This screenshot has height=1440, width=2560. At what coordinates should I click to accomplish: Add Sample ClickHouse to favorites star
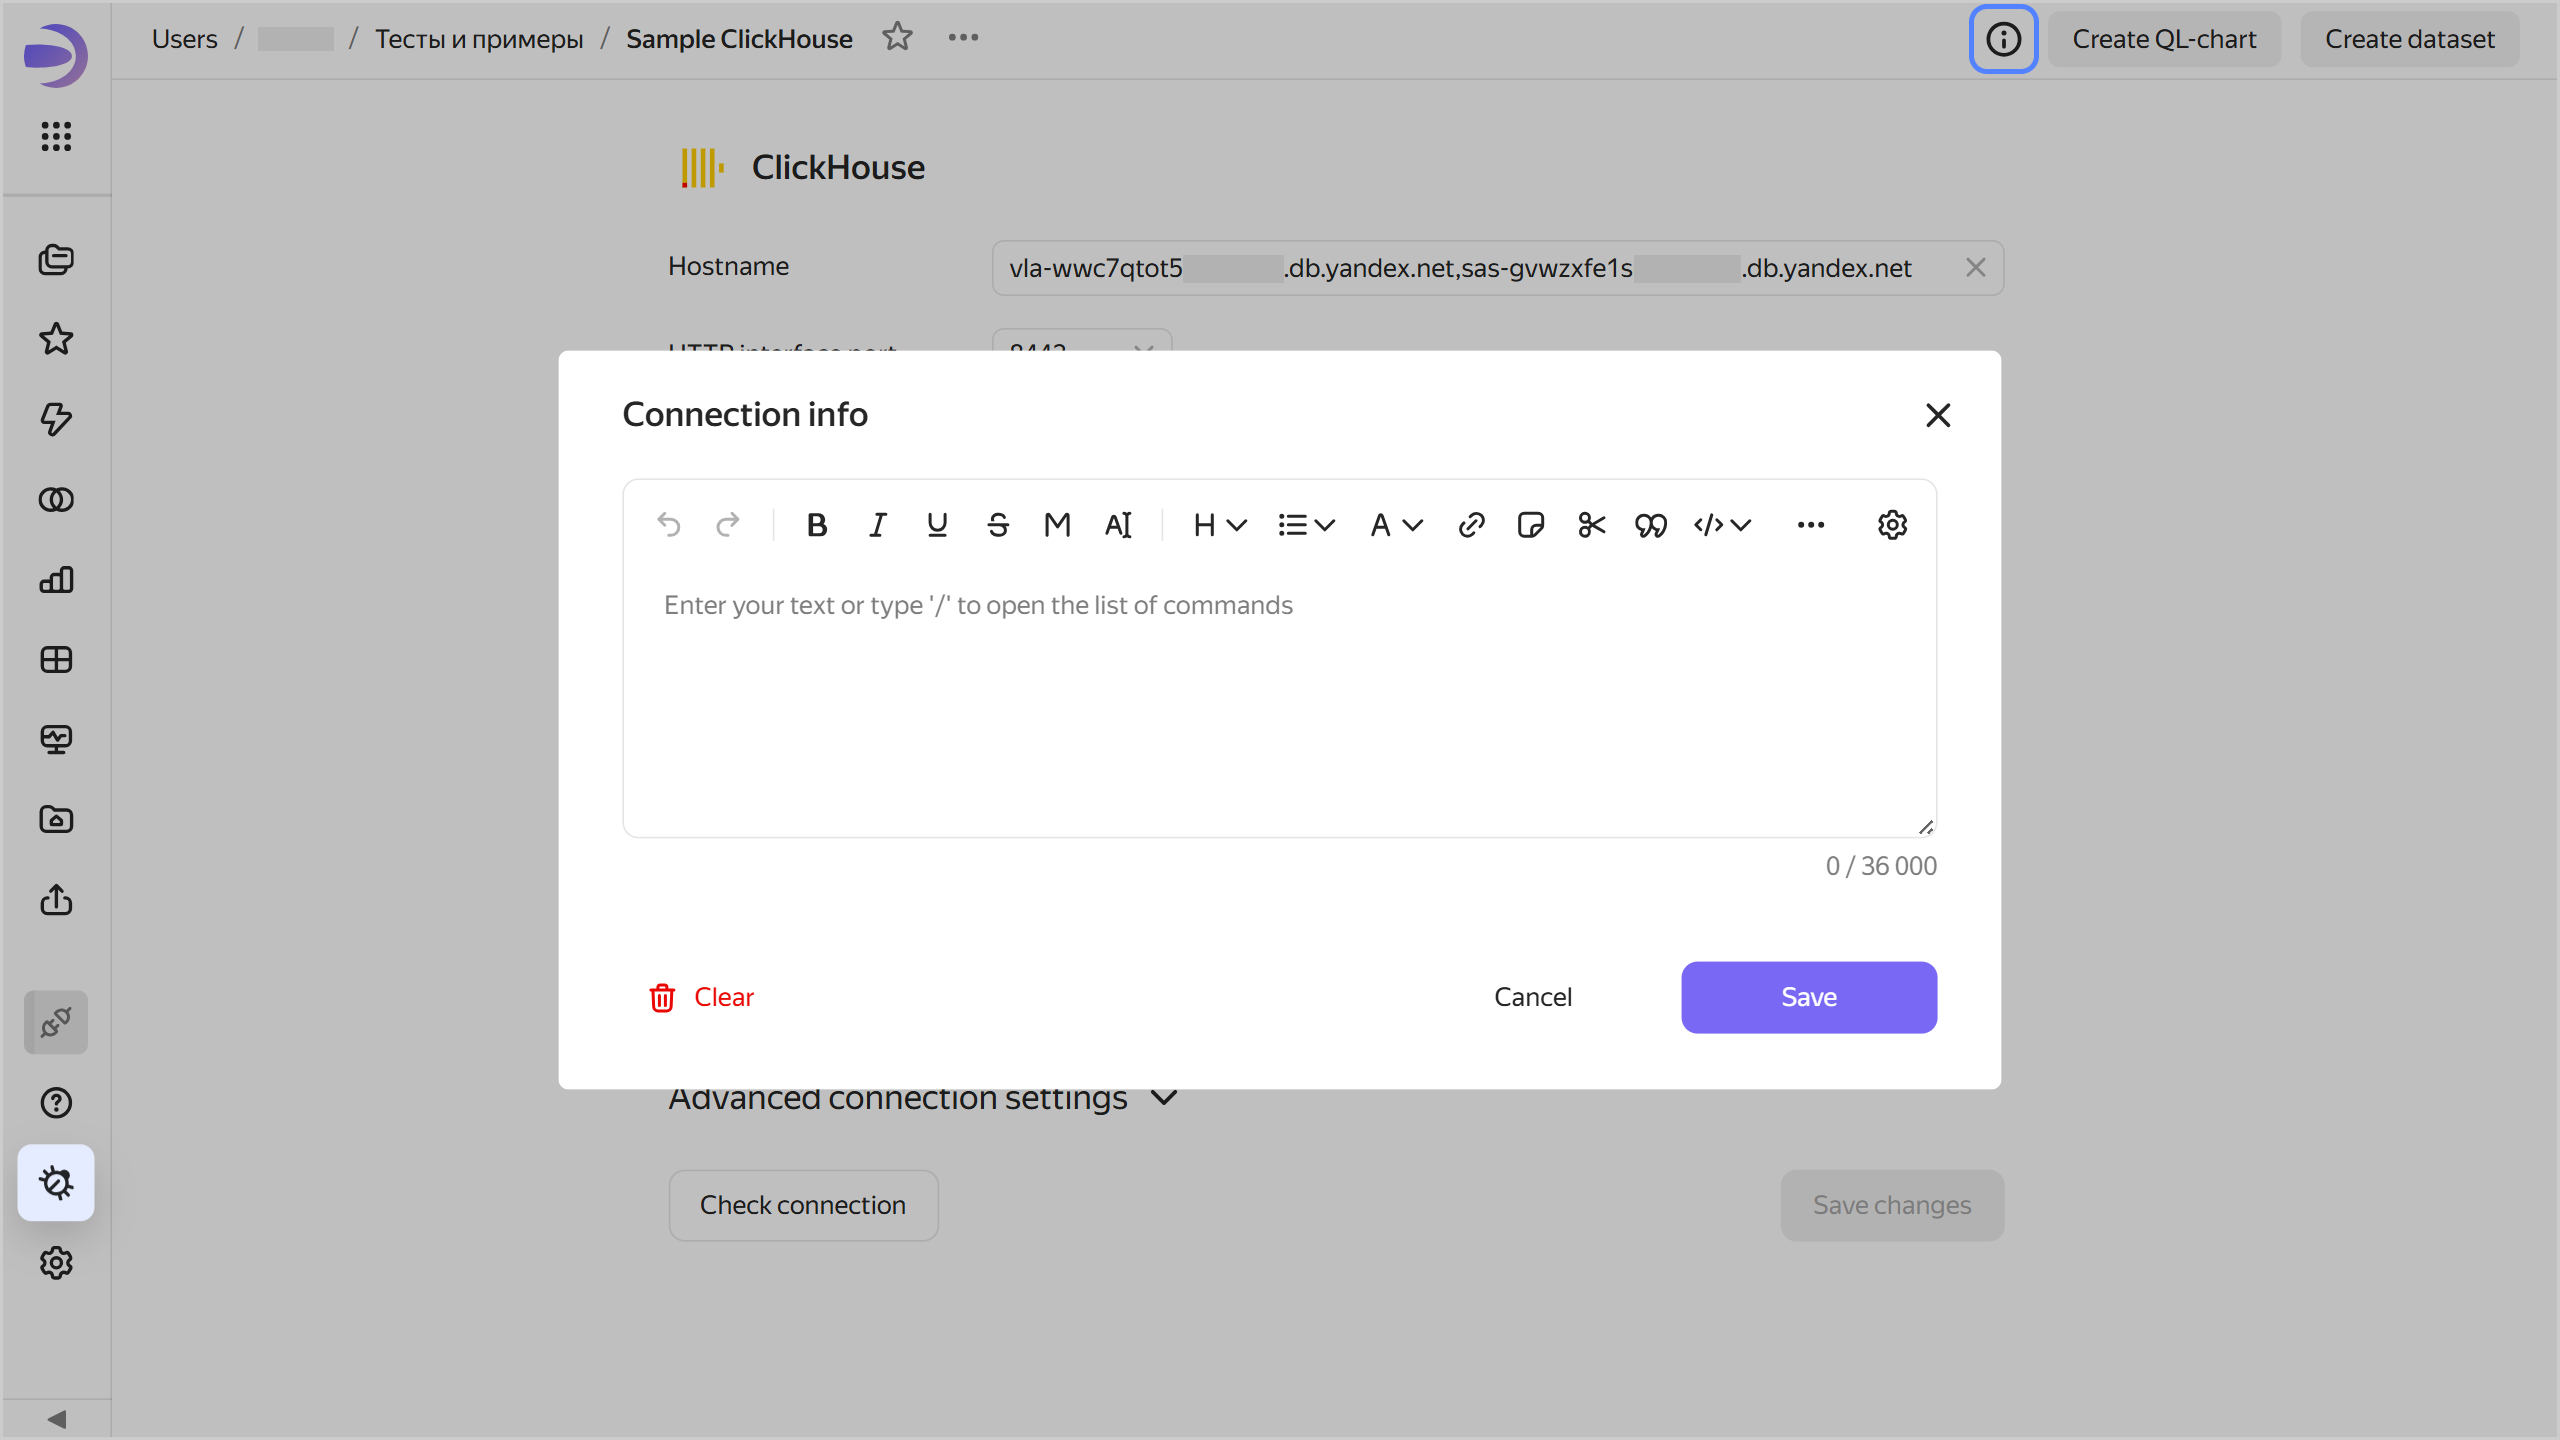click(x=897, y=38)
